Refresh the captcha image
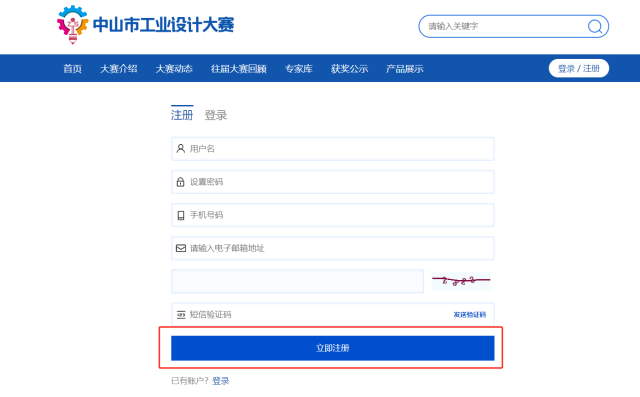Image resolution: width=640 pixels, height=397 pixels. tap(461, 281)
